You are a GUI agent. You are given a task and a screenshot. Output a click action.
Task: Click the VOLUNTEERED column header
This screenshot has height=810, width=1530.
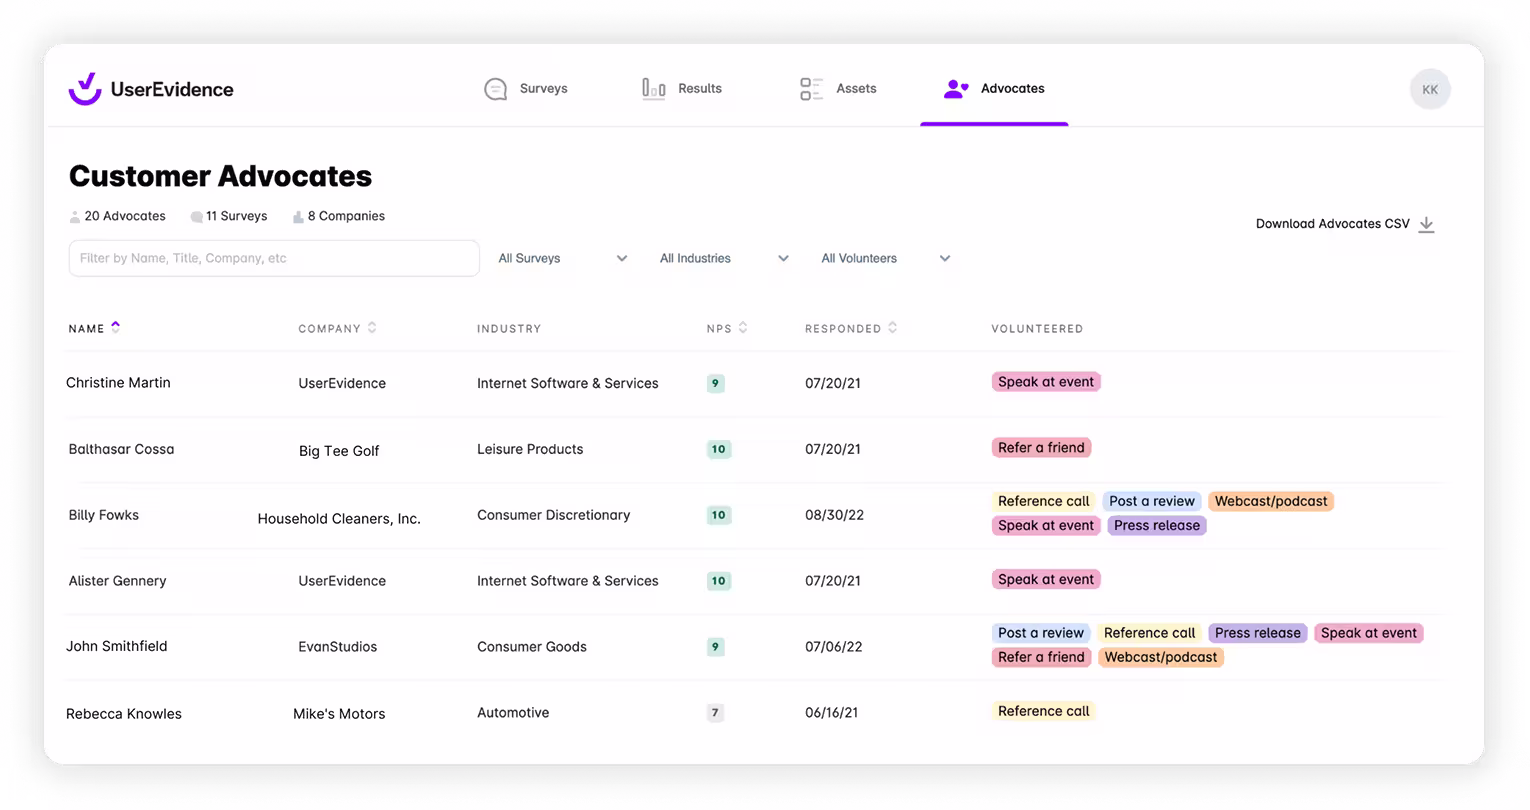[1037, 329]
